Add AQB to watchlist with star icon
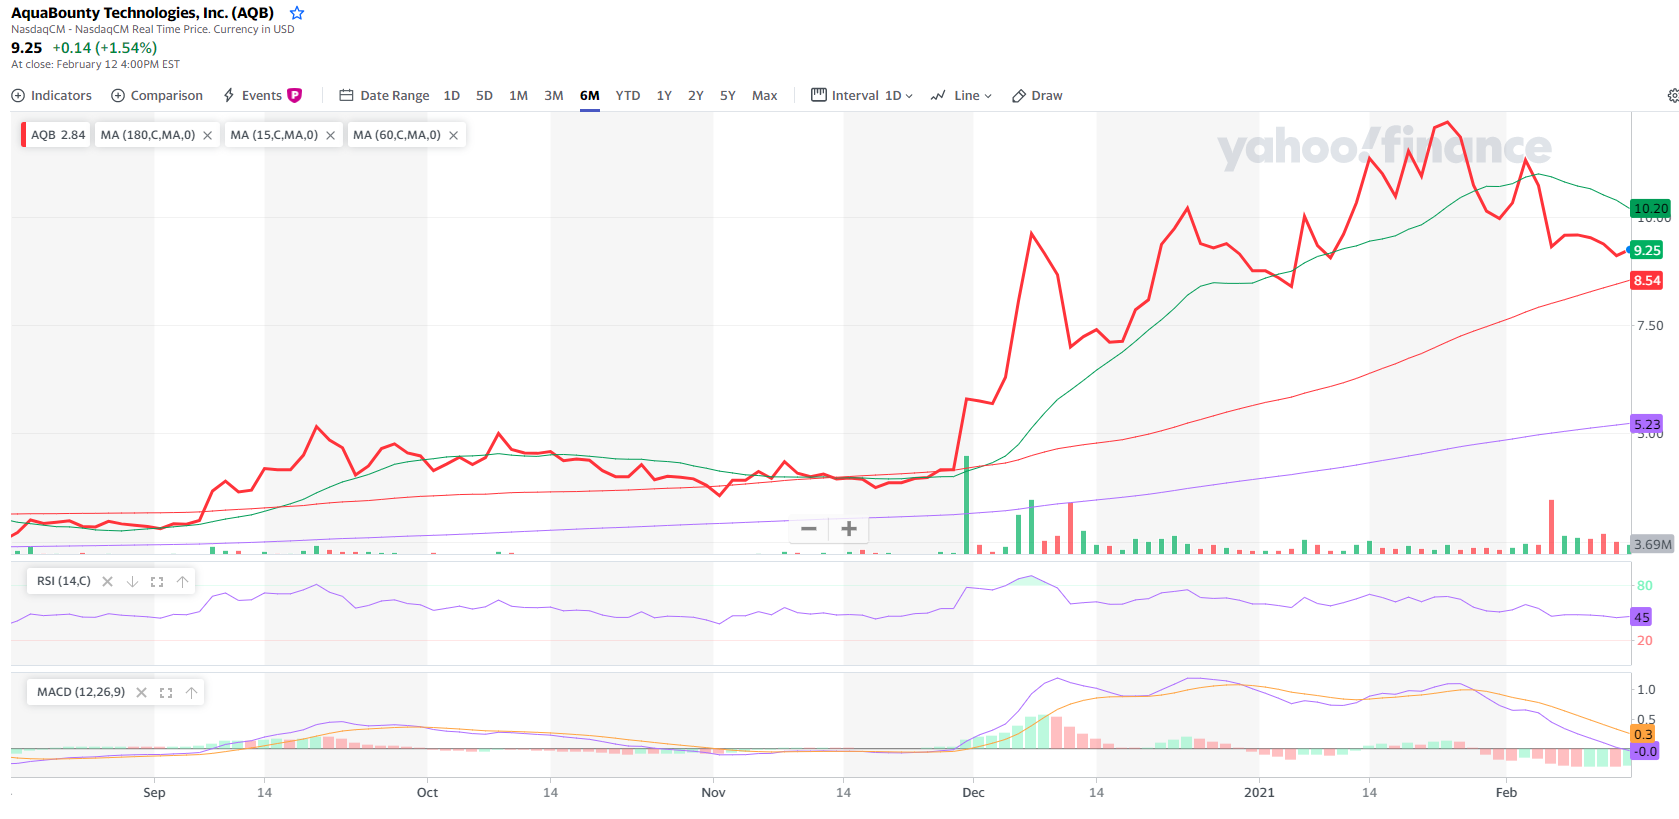Image resolution: width=1679 pixels, height=819 pixels. (x=297, y=13)
